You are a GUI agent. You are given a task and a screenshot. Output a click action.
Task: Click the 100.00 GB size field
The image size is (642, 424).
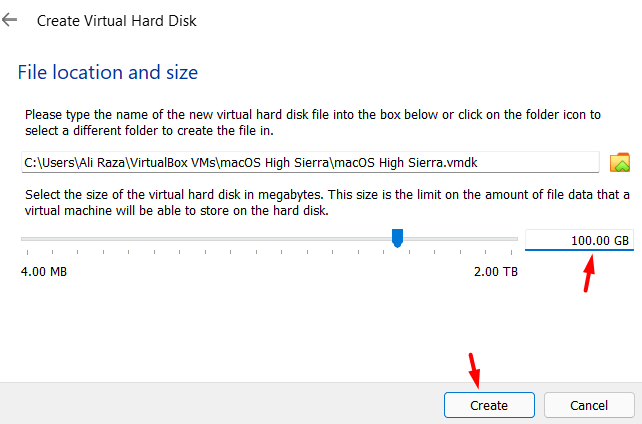[579, 240]
